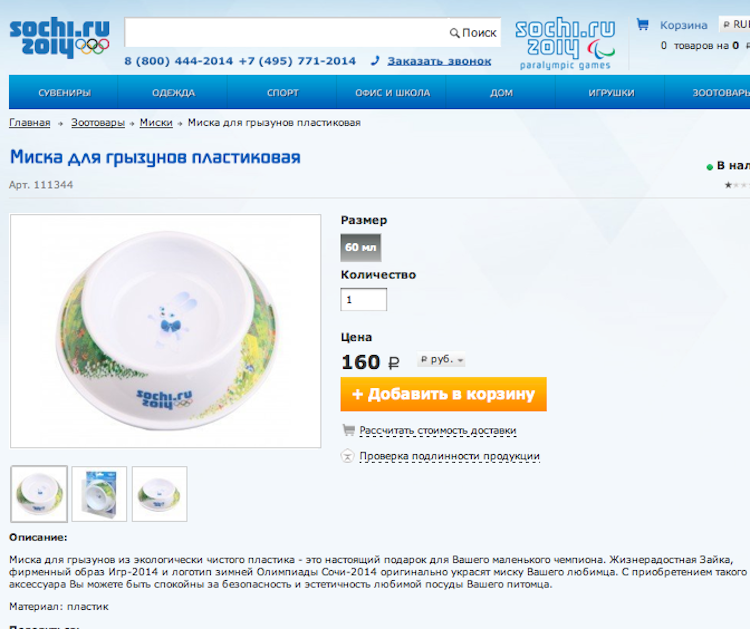Select the packaged bowl thumbnail
The image size is (750, 629).
point(99,494)
